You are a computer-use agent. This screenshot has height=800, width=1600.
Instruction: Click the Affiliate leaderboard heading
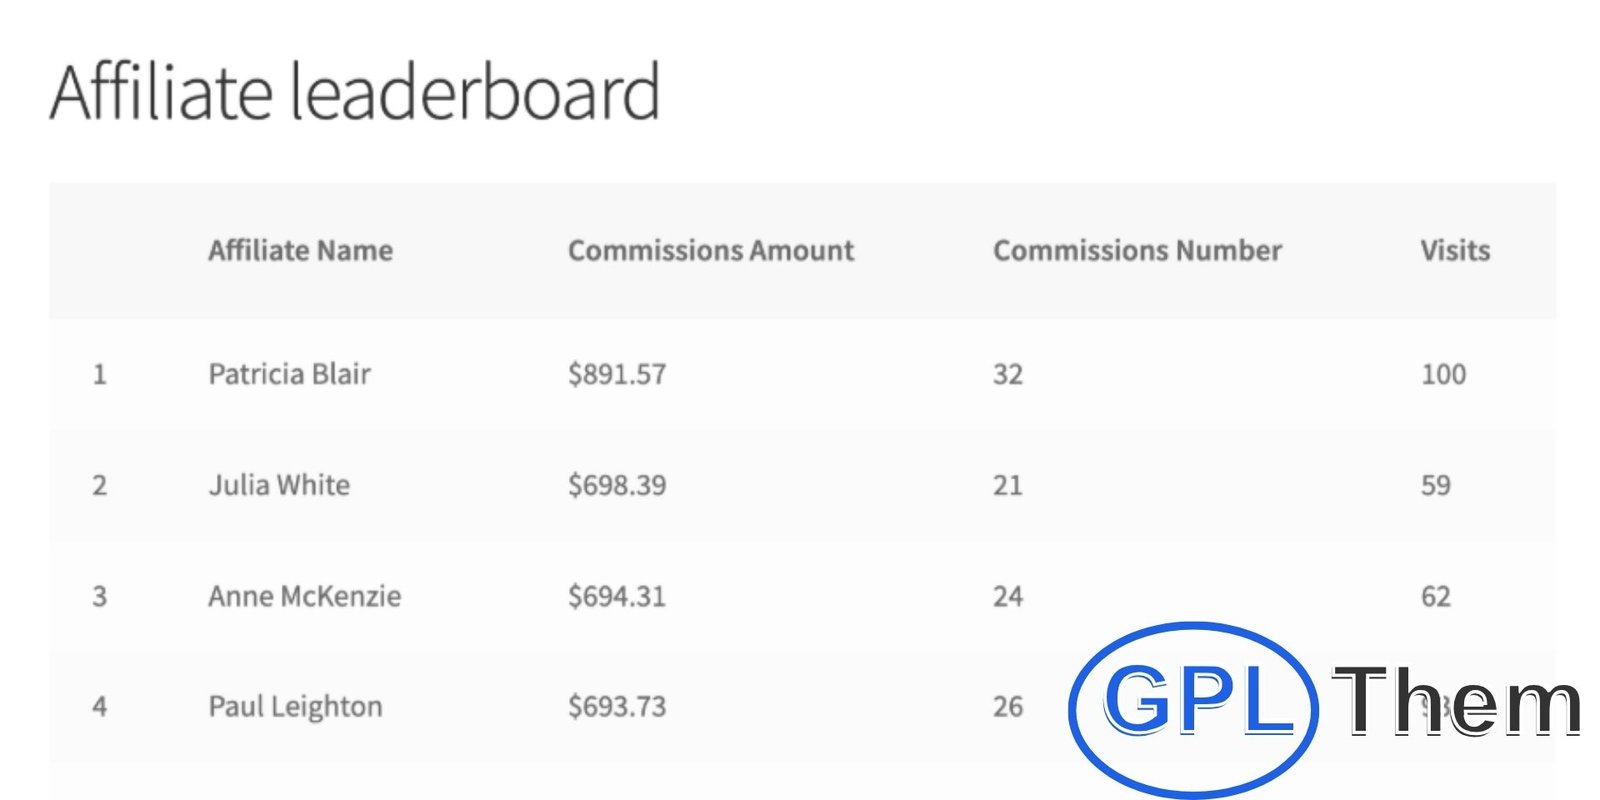pyautogui.click(x=355, y=92)
